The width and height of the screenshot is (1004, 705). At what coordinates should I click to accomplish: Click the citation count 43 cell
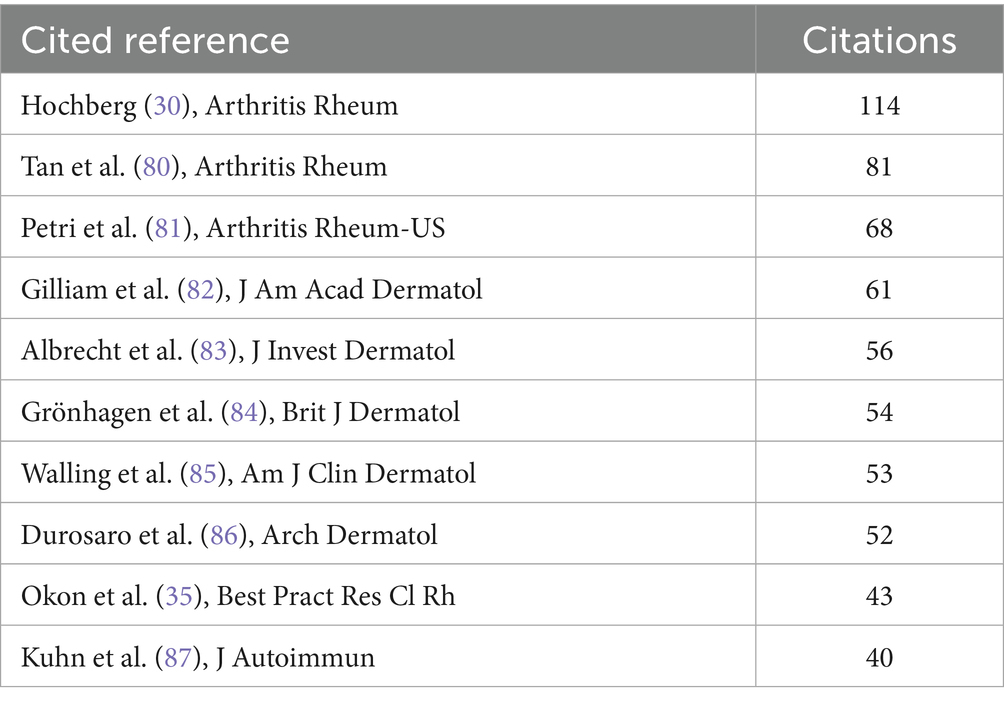coord(879,596)
